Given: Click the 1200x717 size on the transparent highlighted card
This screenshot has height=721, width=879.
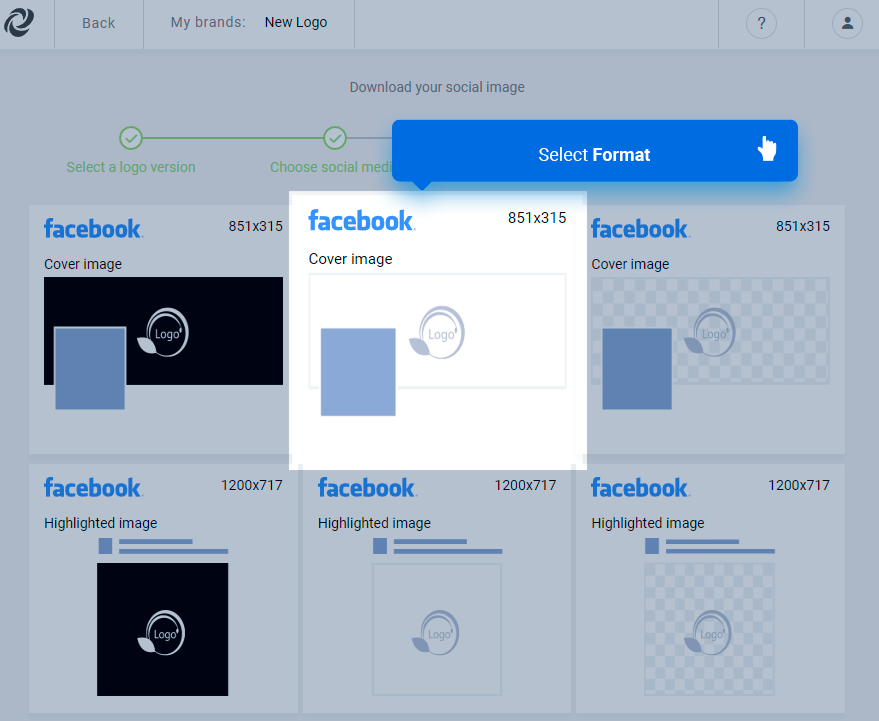Looking at the screenshot, I should (x=799, y=486).
